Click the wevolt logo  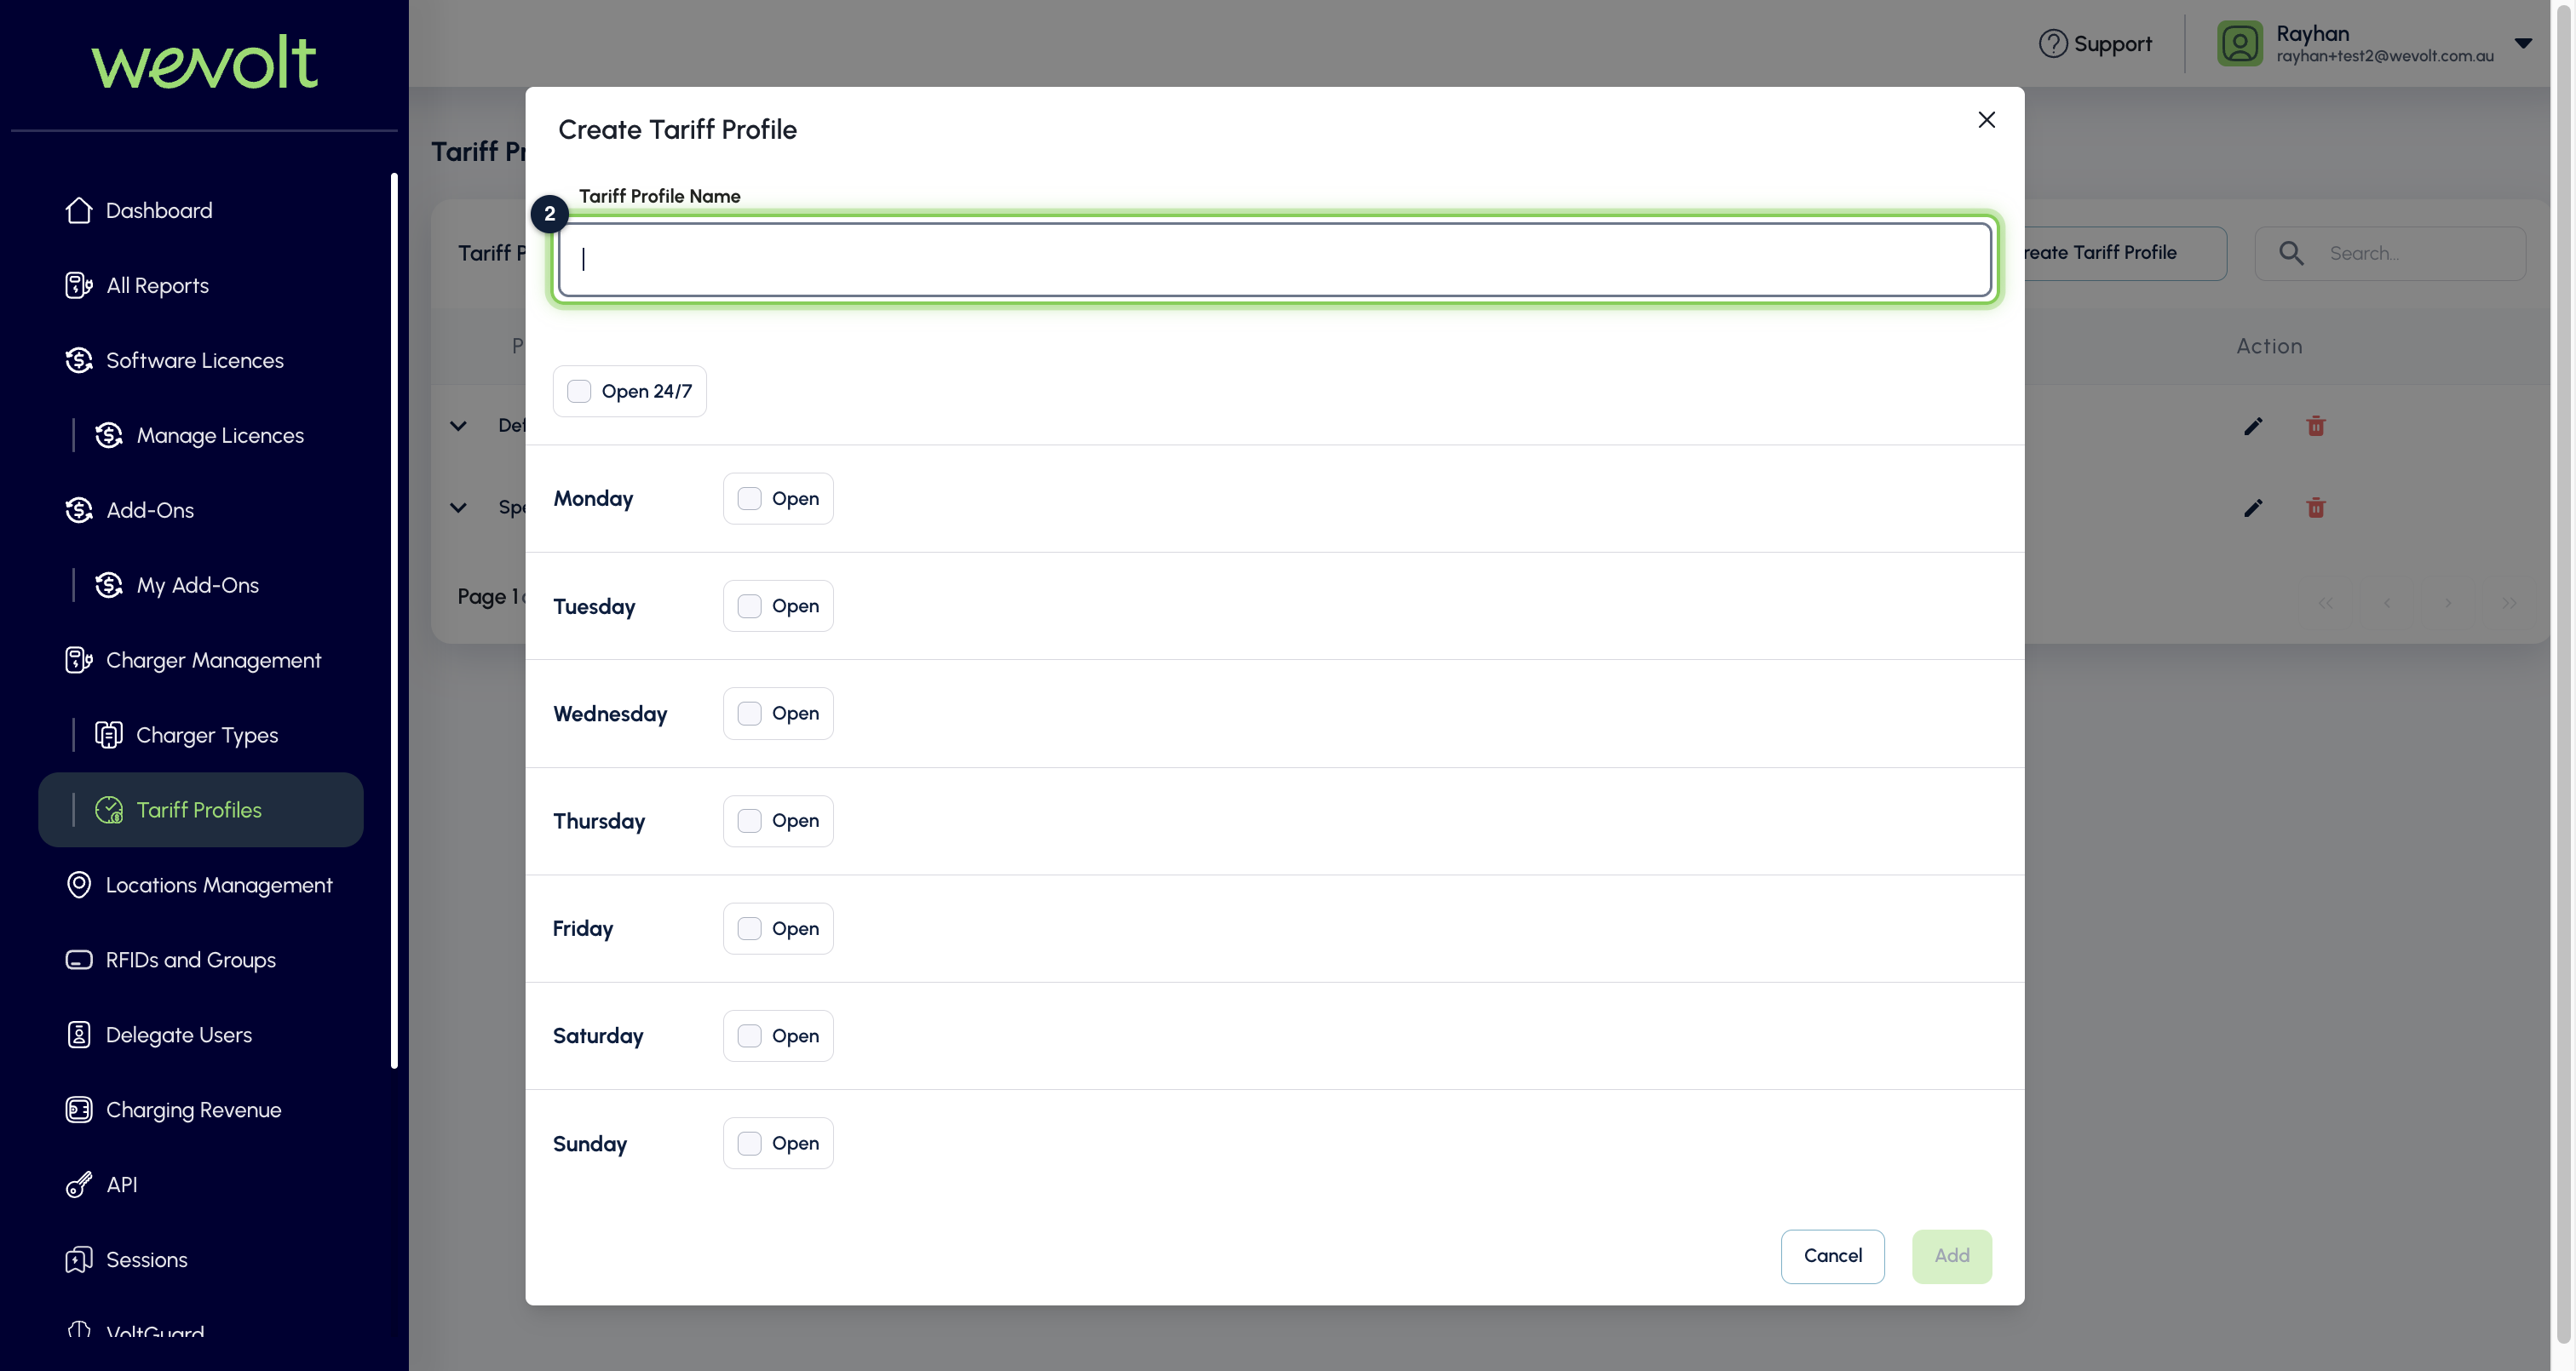tap(205, 62)
